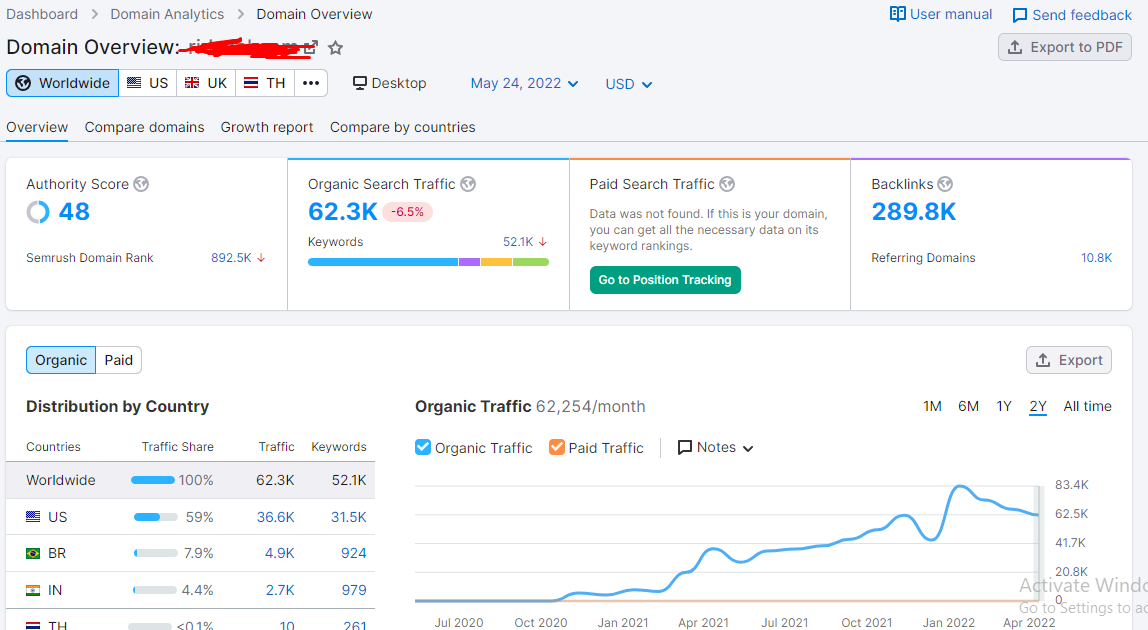Viewport: 1148px width, 630px height.
Task: Open the external link icon next to domain
Action: click(x=311, y=48)
